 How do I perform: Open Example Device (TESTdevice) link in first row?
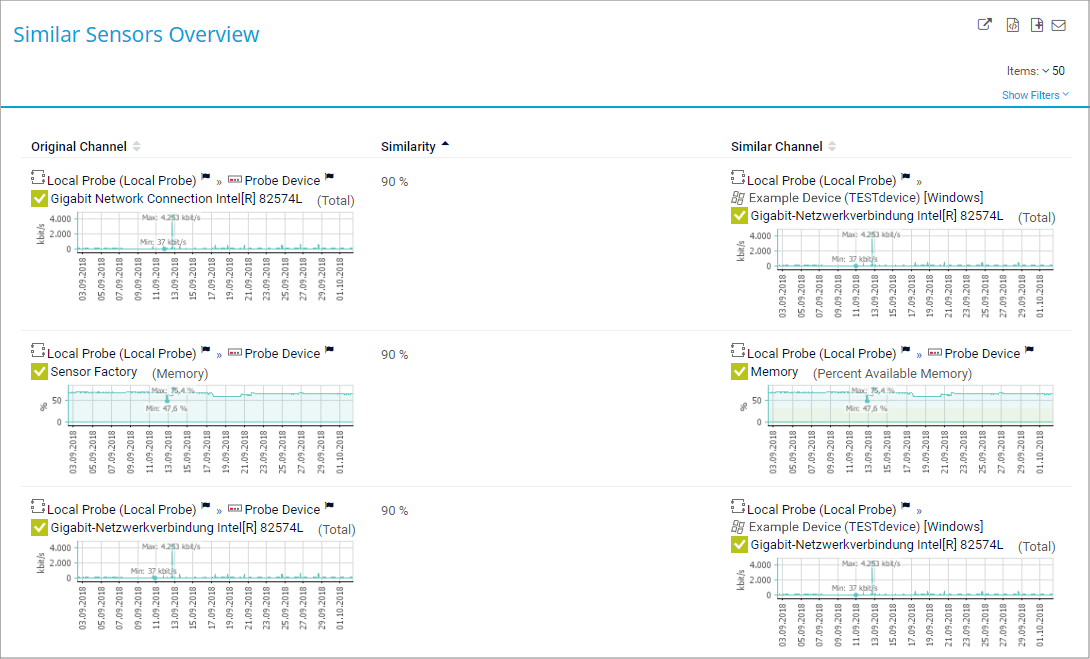point(834,198)
